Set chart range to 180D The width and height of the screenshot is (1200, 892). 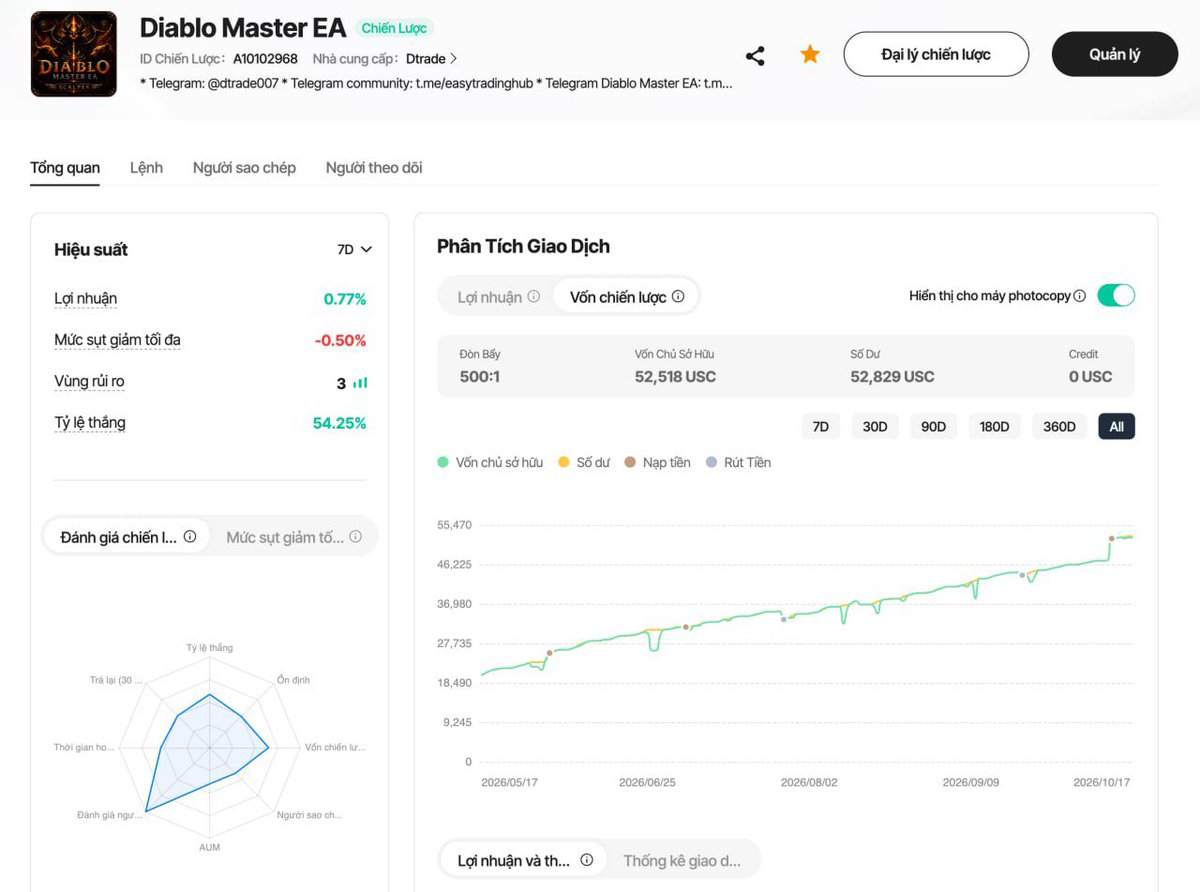click(994, 426)
